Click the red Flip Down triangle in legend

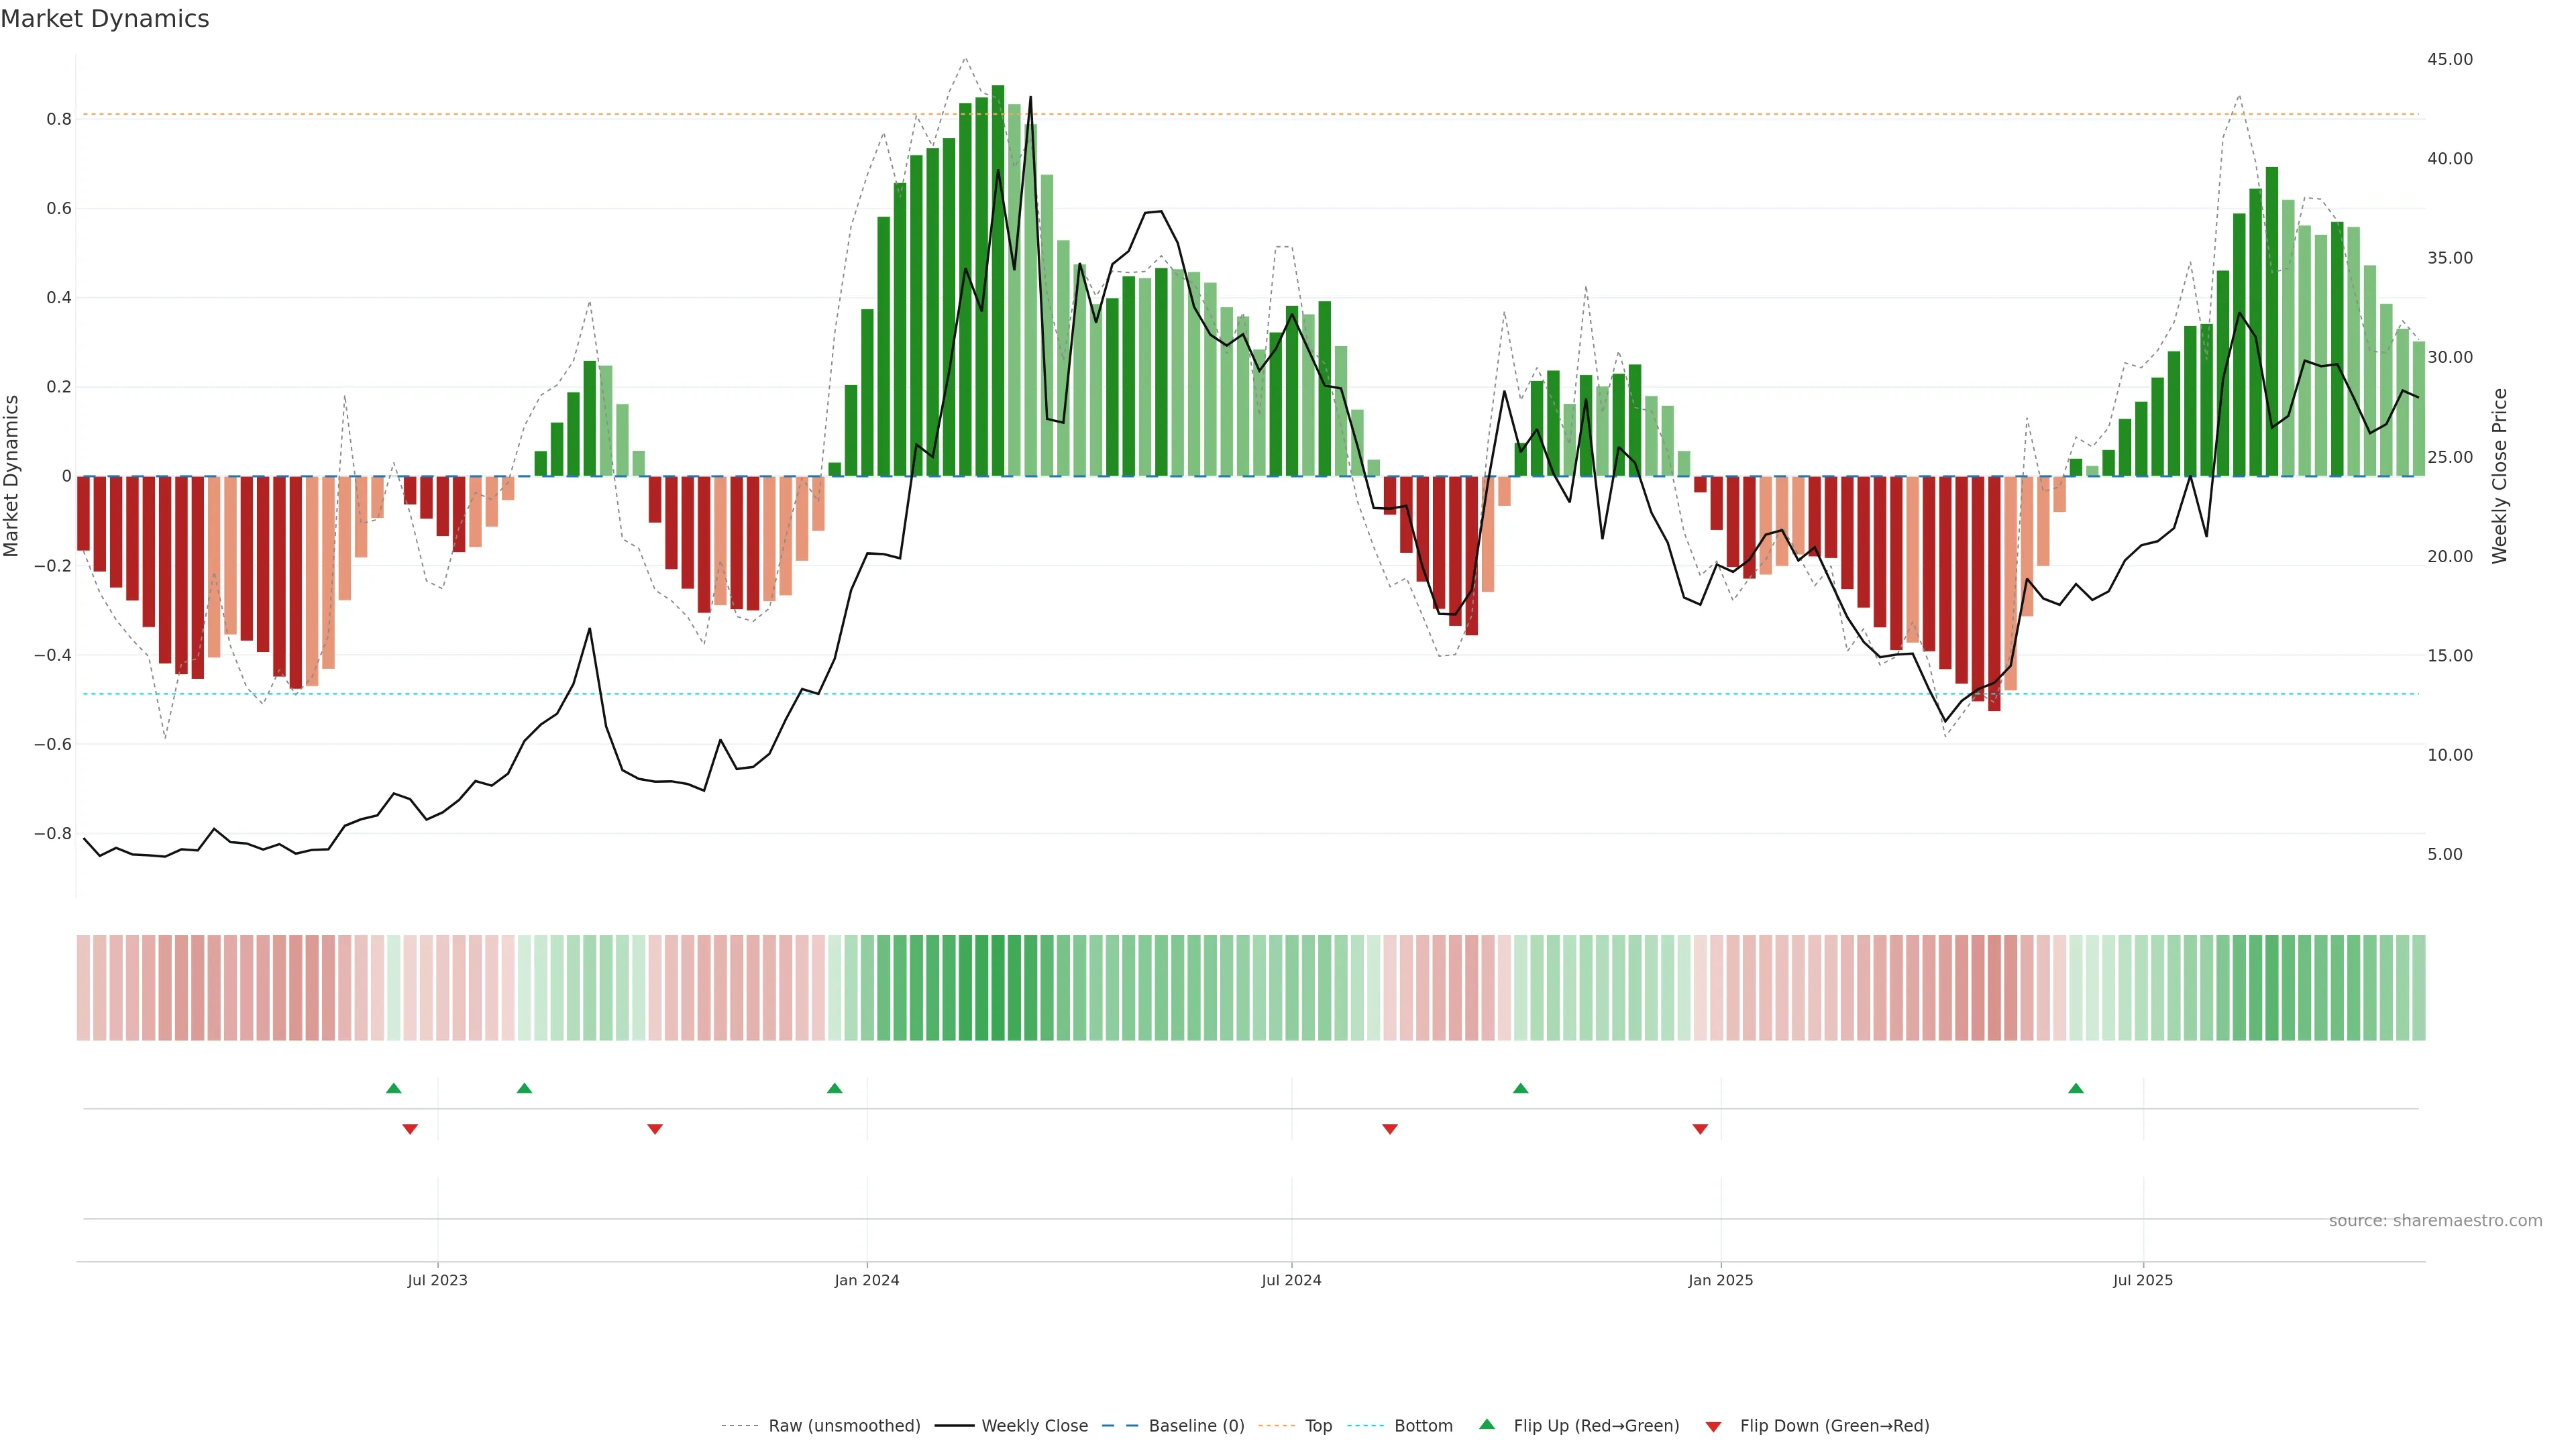(x=1713, y=1426)
